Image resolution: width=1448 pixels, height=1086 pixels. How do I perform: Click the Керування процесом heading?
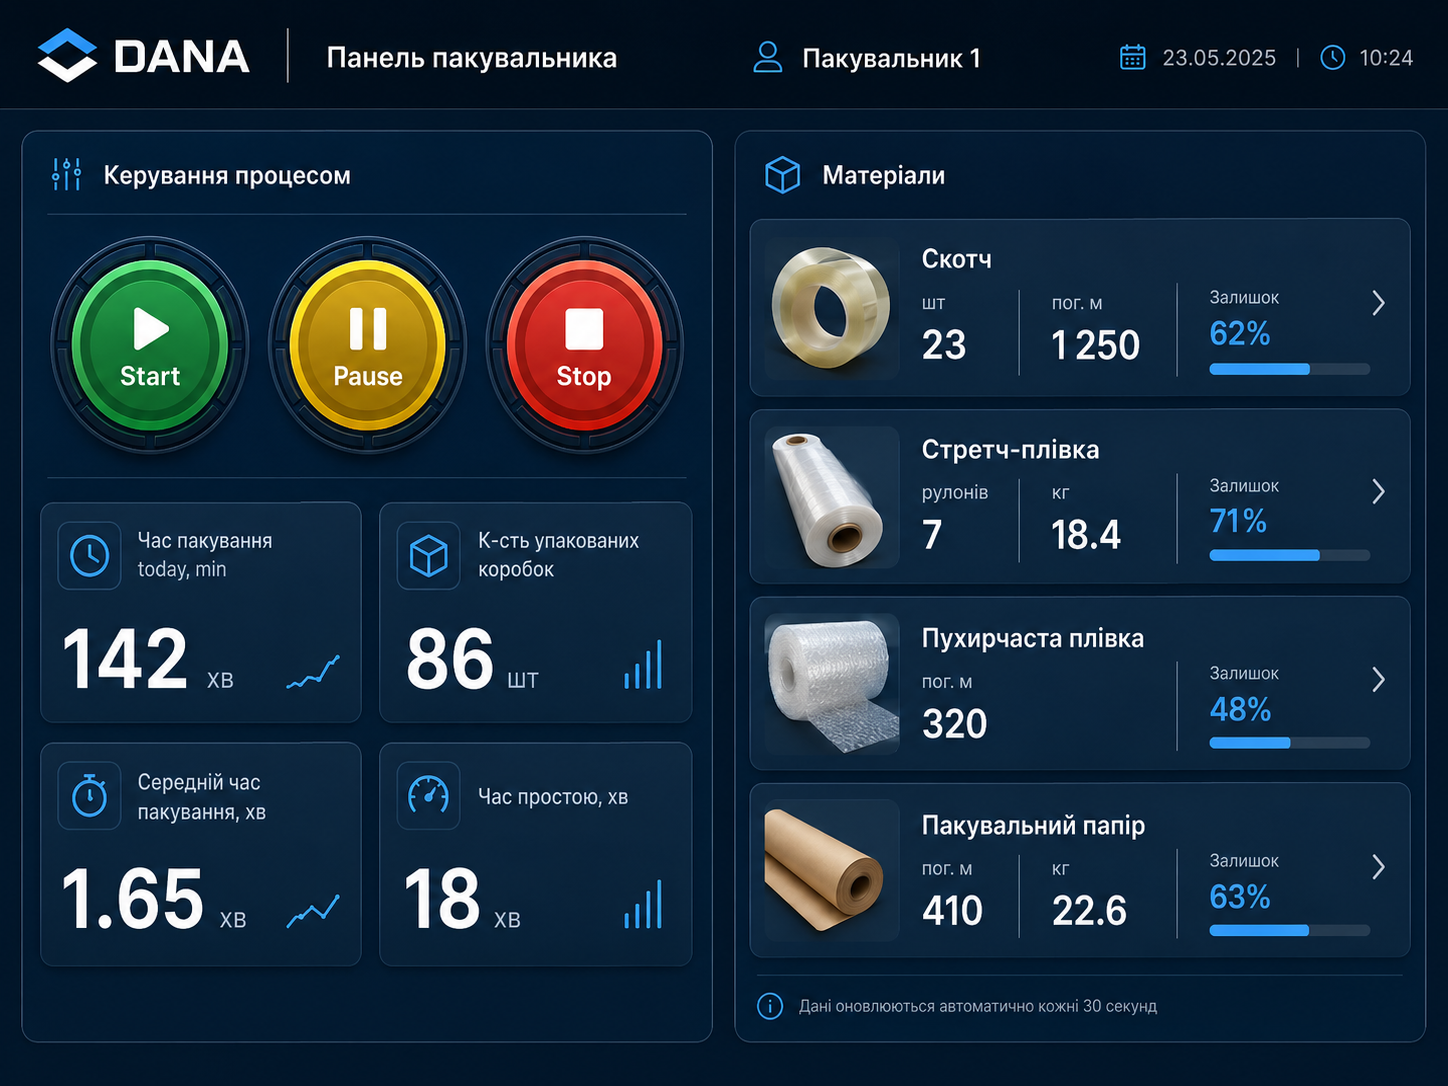[x=227, y=175]
